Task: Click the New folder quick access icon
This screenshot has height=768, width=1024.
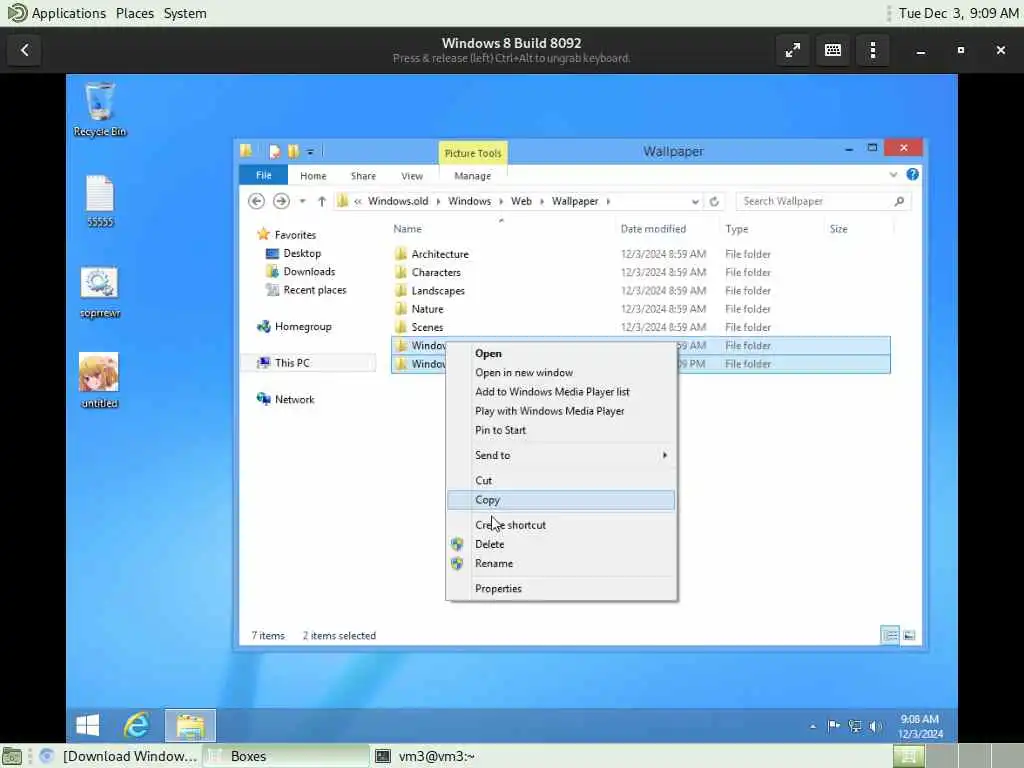Action: click(293, 152)
